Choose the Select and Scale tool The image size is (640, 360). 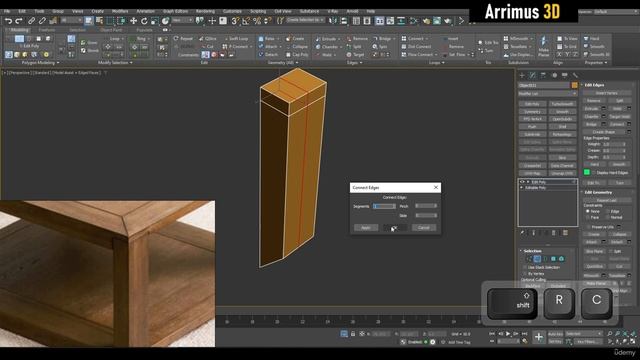(154, 21)
